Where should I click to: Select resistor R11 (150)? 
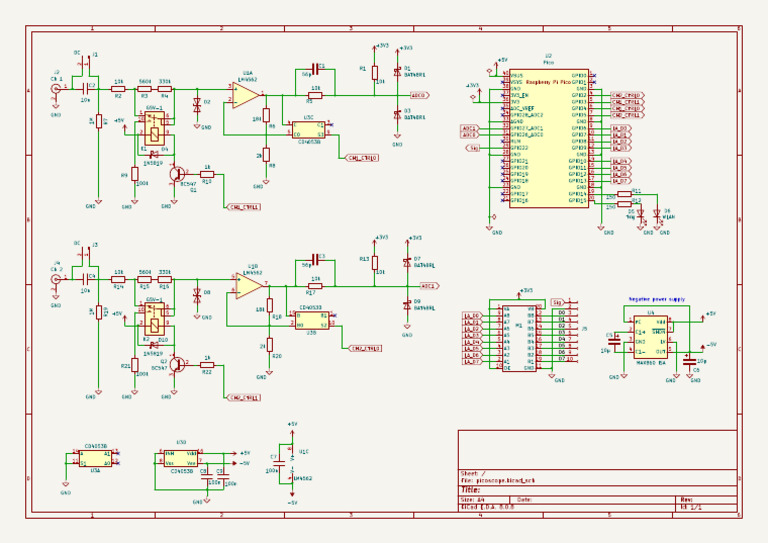coord(624,194)
